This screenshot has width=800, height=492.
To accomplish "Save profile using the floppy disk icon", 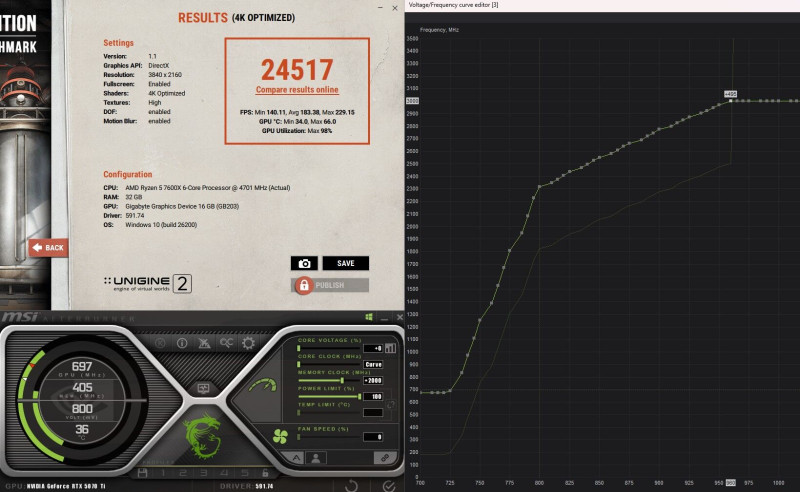I will point(142,473).
